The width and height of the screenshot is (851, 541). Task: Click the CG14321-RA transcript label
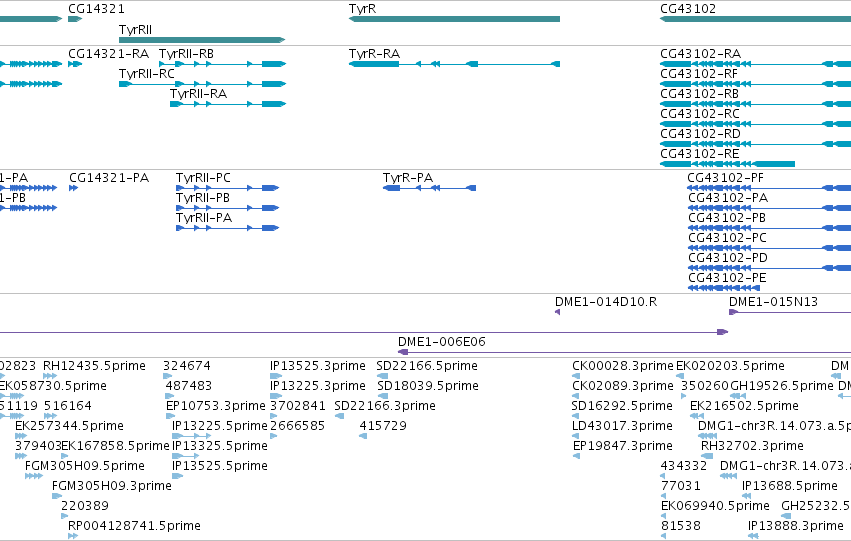coord(108,54)
